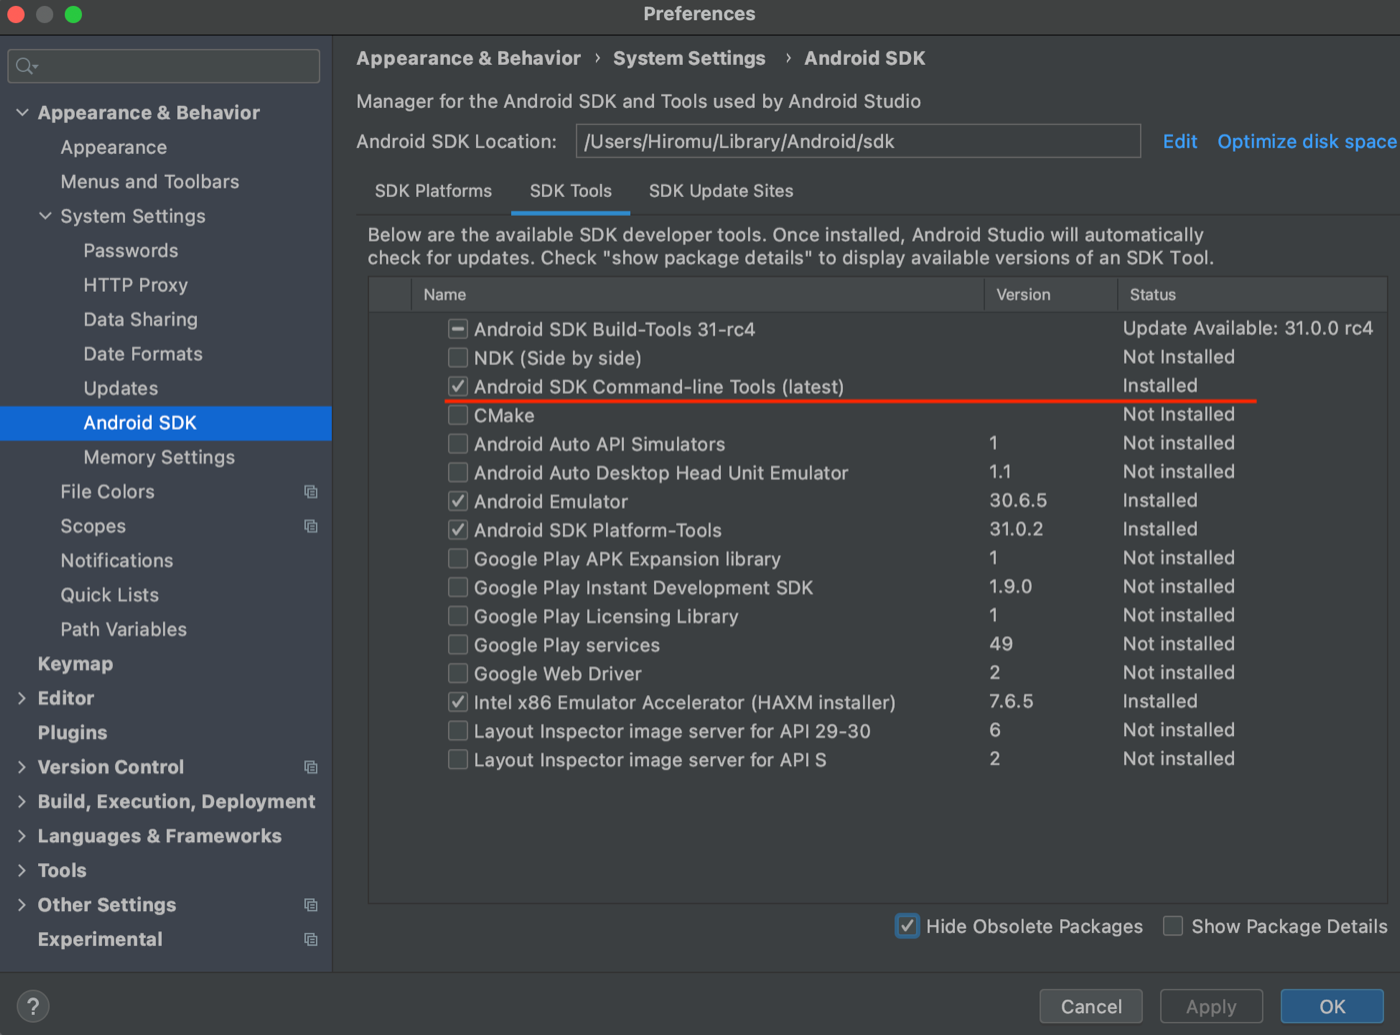Click the Version column header
The width and height of the screenshot is (1400, 1035).
1051,295
